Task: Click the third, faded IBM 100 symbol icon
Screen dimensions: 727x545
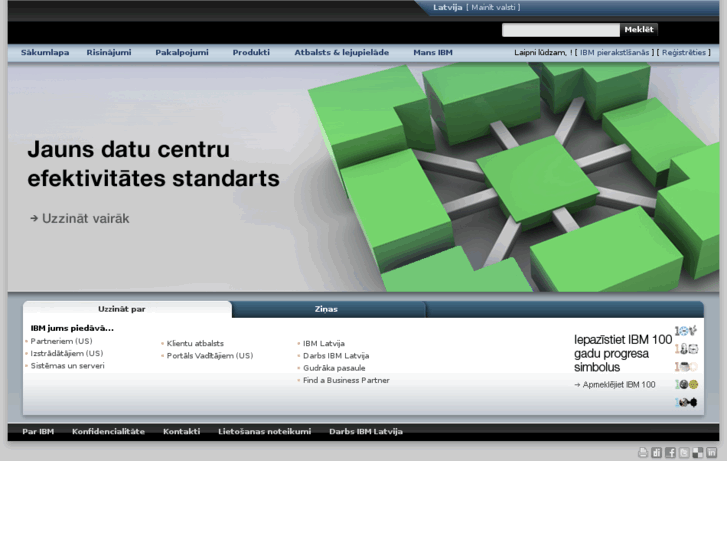Action: [686, 367]
